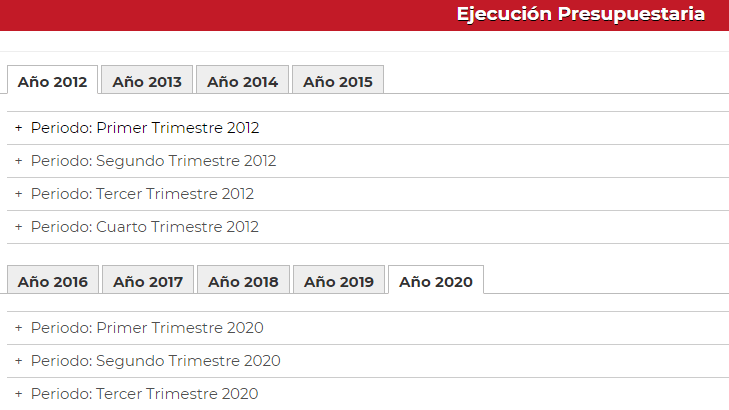
Task: Click the Año 2020 tab
Action: click(x=436, y=280)
